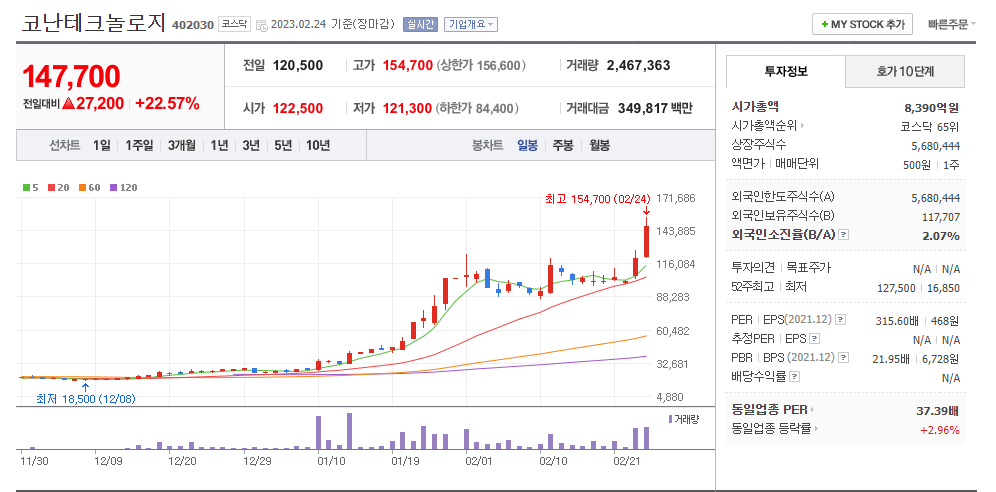Click the 52주최고 최저 value 127,500
This screenshot has height=492, width=996.
point(896,288)
